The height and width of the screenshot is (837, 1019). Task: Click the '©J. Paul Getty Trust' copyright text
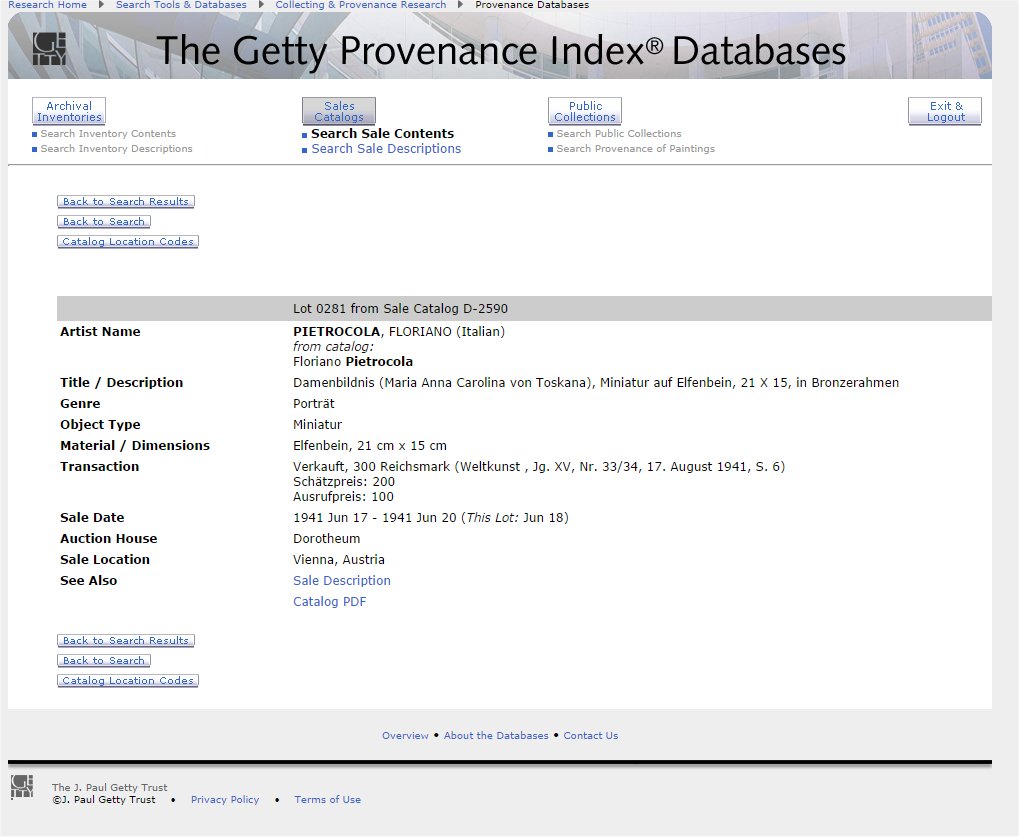click(x=104, y=799)
